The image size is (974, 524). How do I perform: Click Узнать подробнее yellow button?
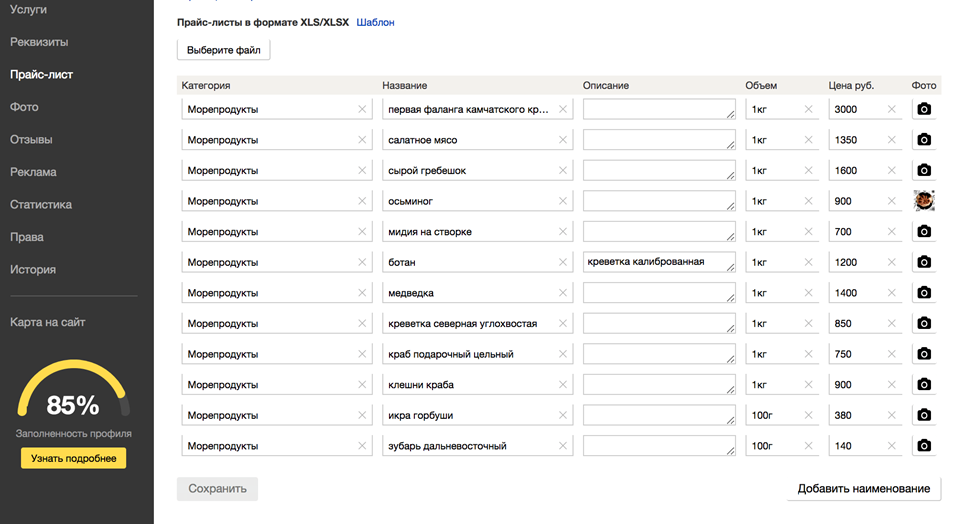[x=73, y=458]
